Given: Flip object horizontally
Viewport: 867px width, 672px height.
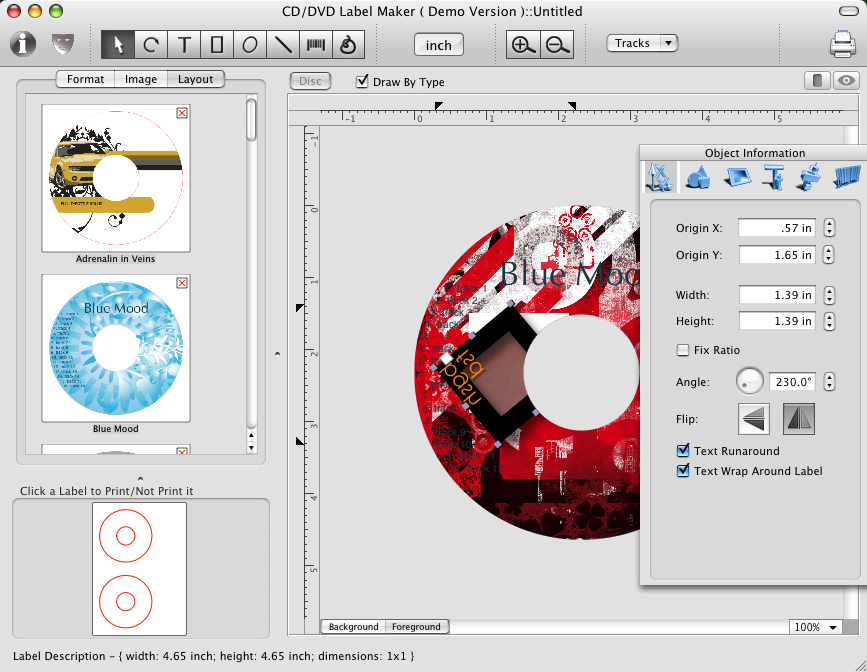Looking at the screenshot, I should [799, 419].
